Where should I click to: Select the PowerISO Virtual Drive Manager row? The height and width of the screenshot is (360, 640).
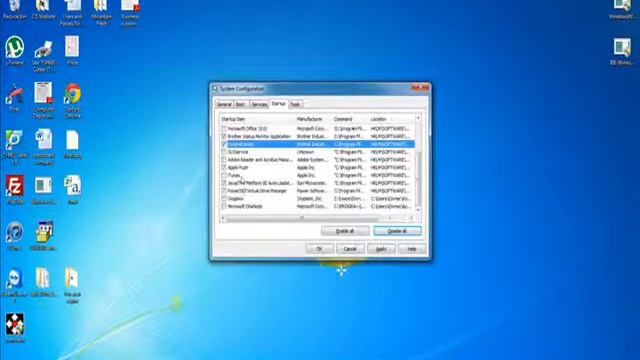tap(318, 191)
